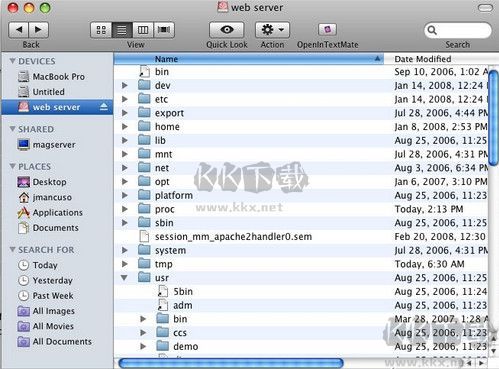Toggle the toolbar with top-right pill button
The image size is (499, 369).
click(485, 7)
